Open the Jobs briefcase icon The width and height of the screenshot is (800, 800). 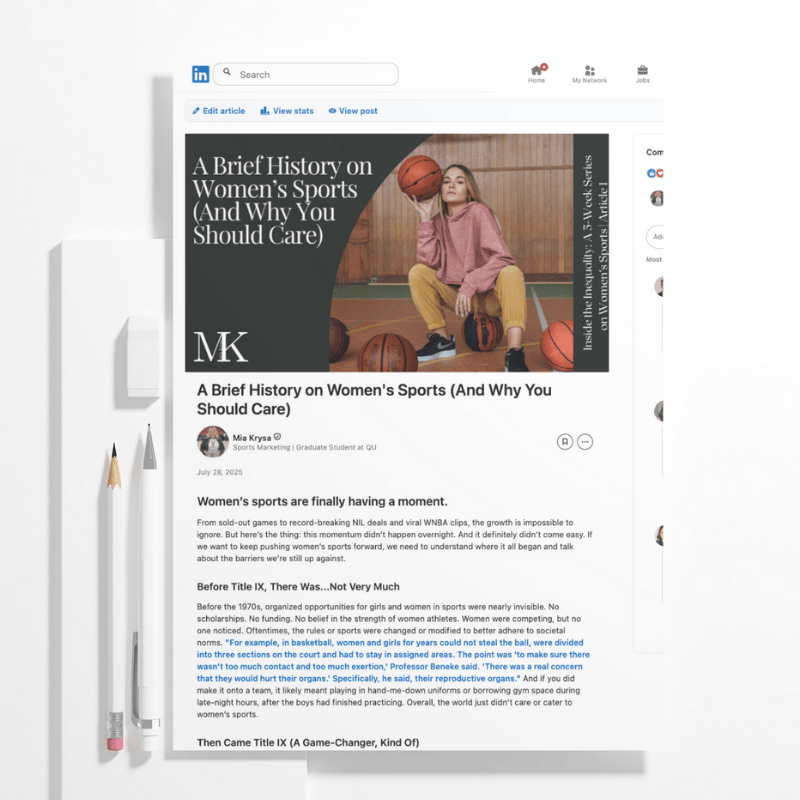point(642,71)
